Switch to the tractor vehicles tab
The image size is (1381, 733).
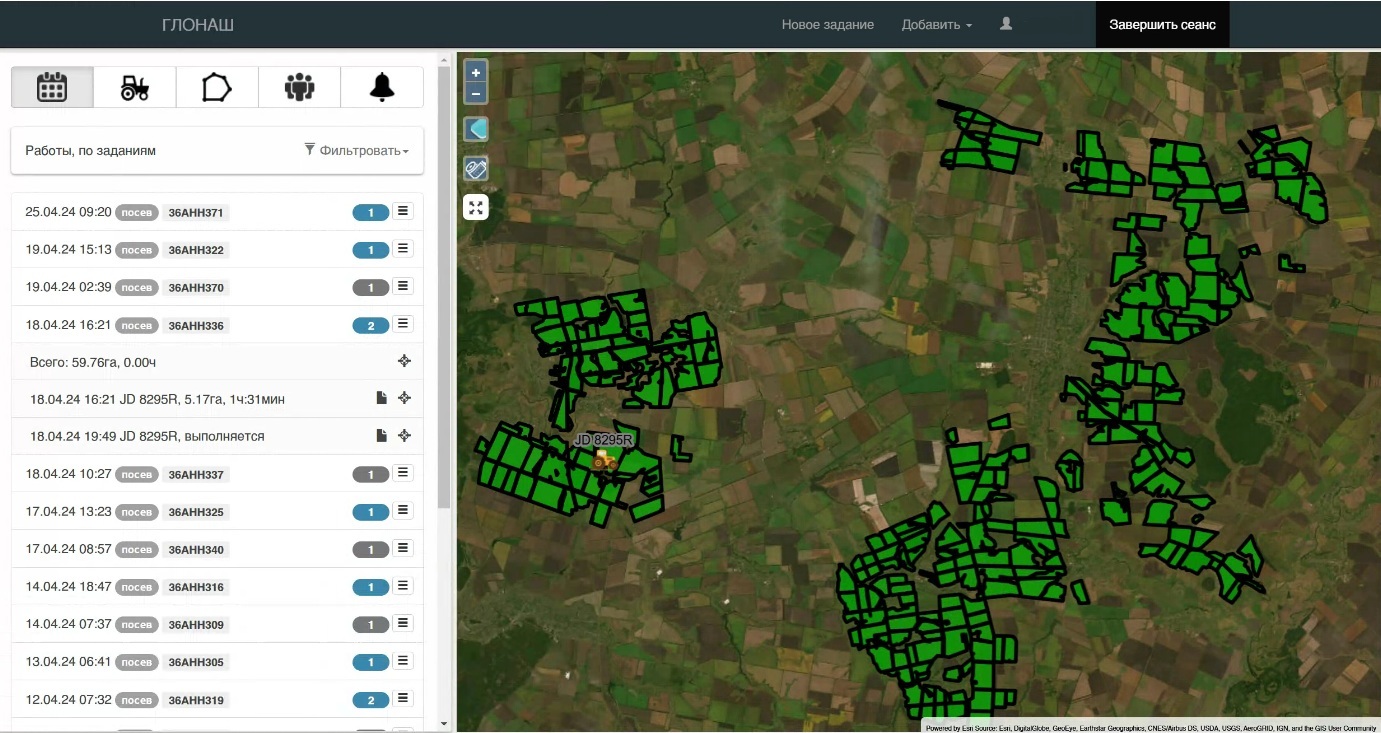pyautogui.click(x=135, y=87)
